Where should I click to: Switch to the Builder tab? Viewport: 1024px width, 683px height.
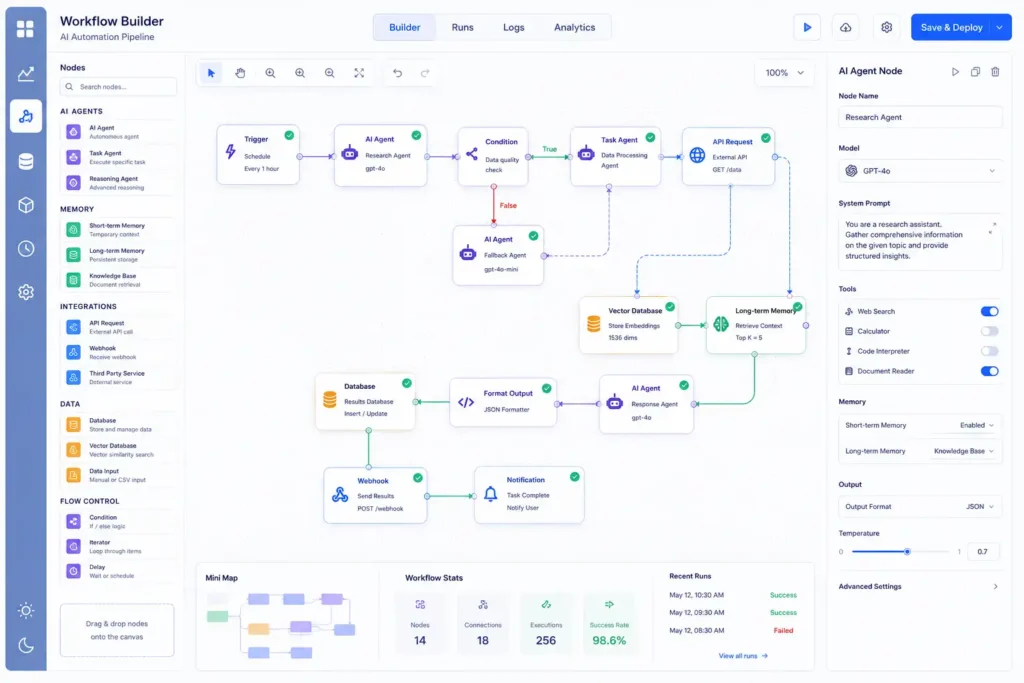click(x=404, y=27)
